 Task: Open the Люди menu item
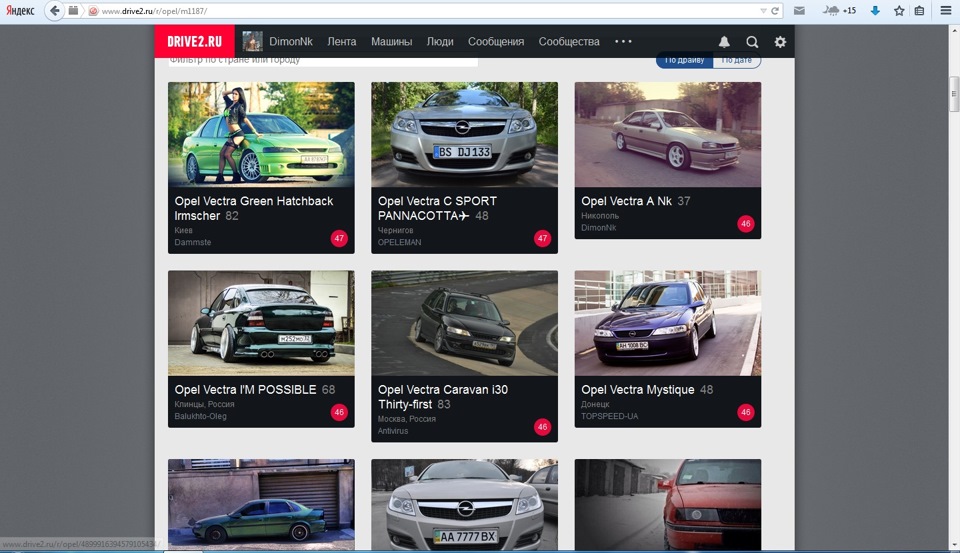pyautogui.click(x=440, y=42)
